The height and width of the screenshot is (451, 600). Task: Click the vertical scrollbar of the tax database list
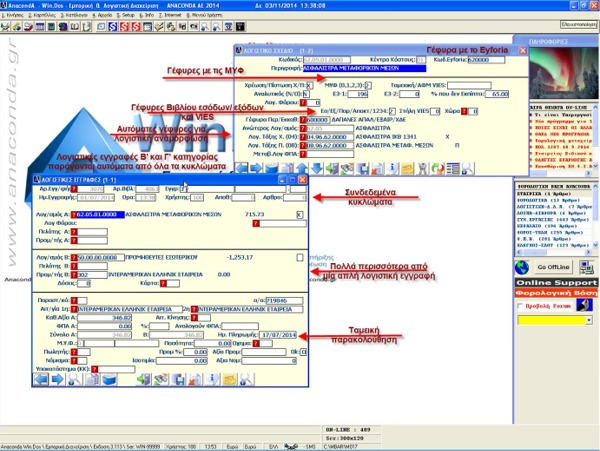[x=595, y=217]
